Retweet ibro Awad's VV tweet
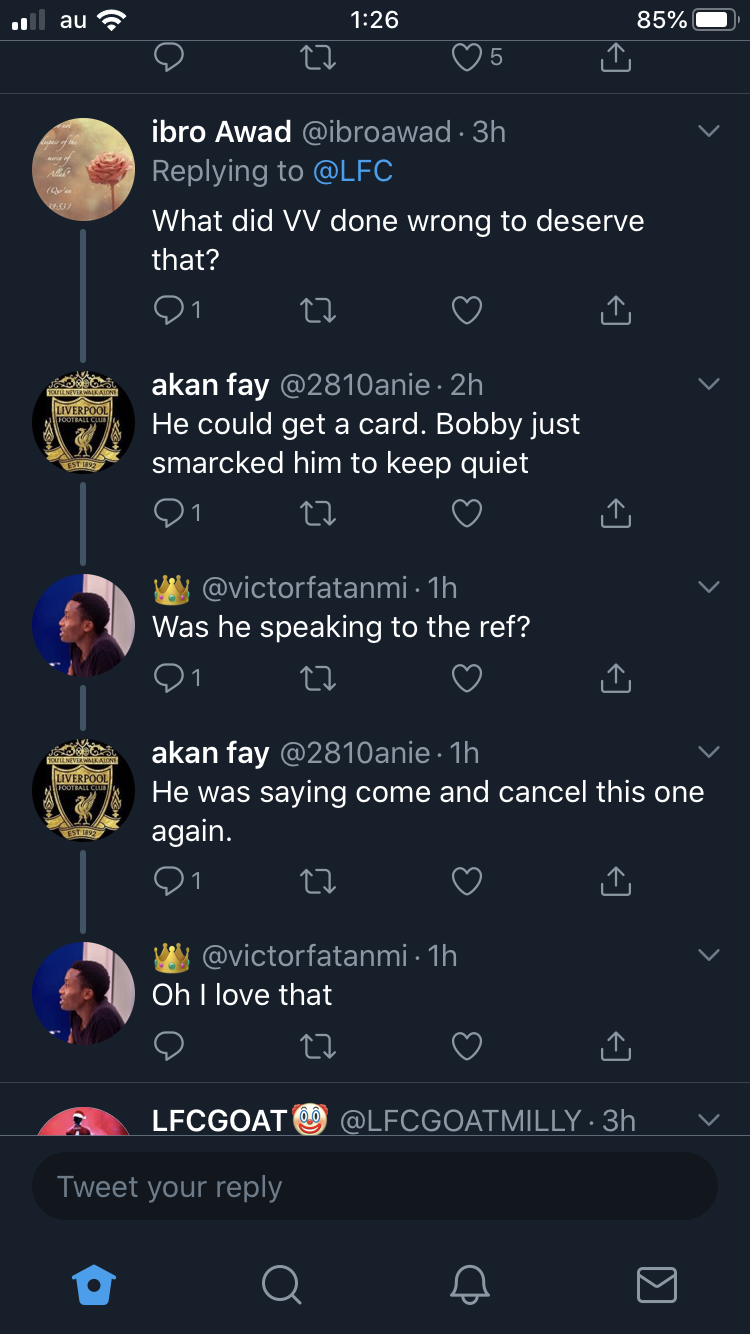Viewport: 750px width, 1334px height. point(318,311)
